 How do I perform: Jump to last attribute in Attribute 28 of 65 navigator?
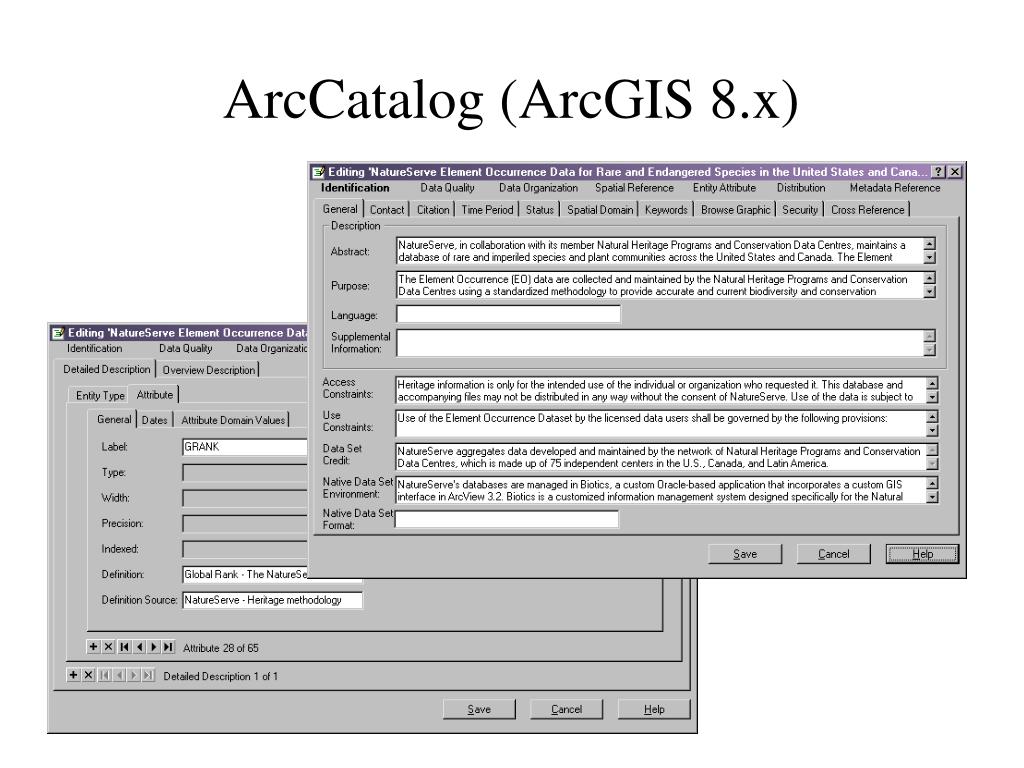point(168,647)
